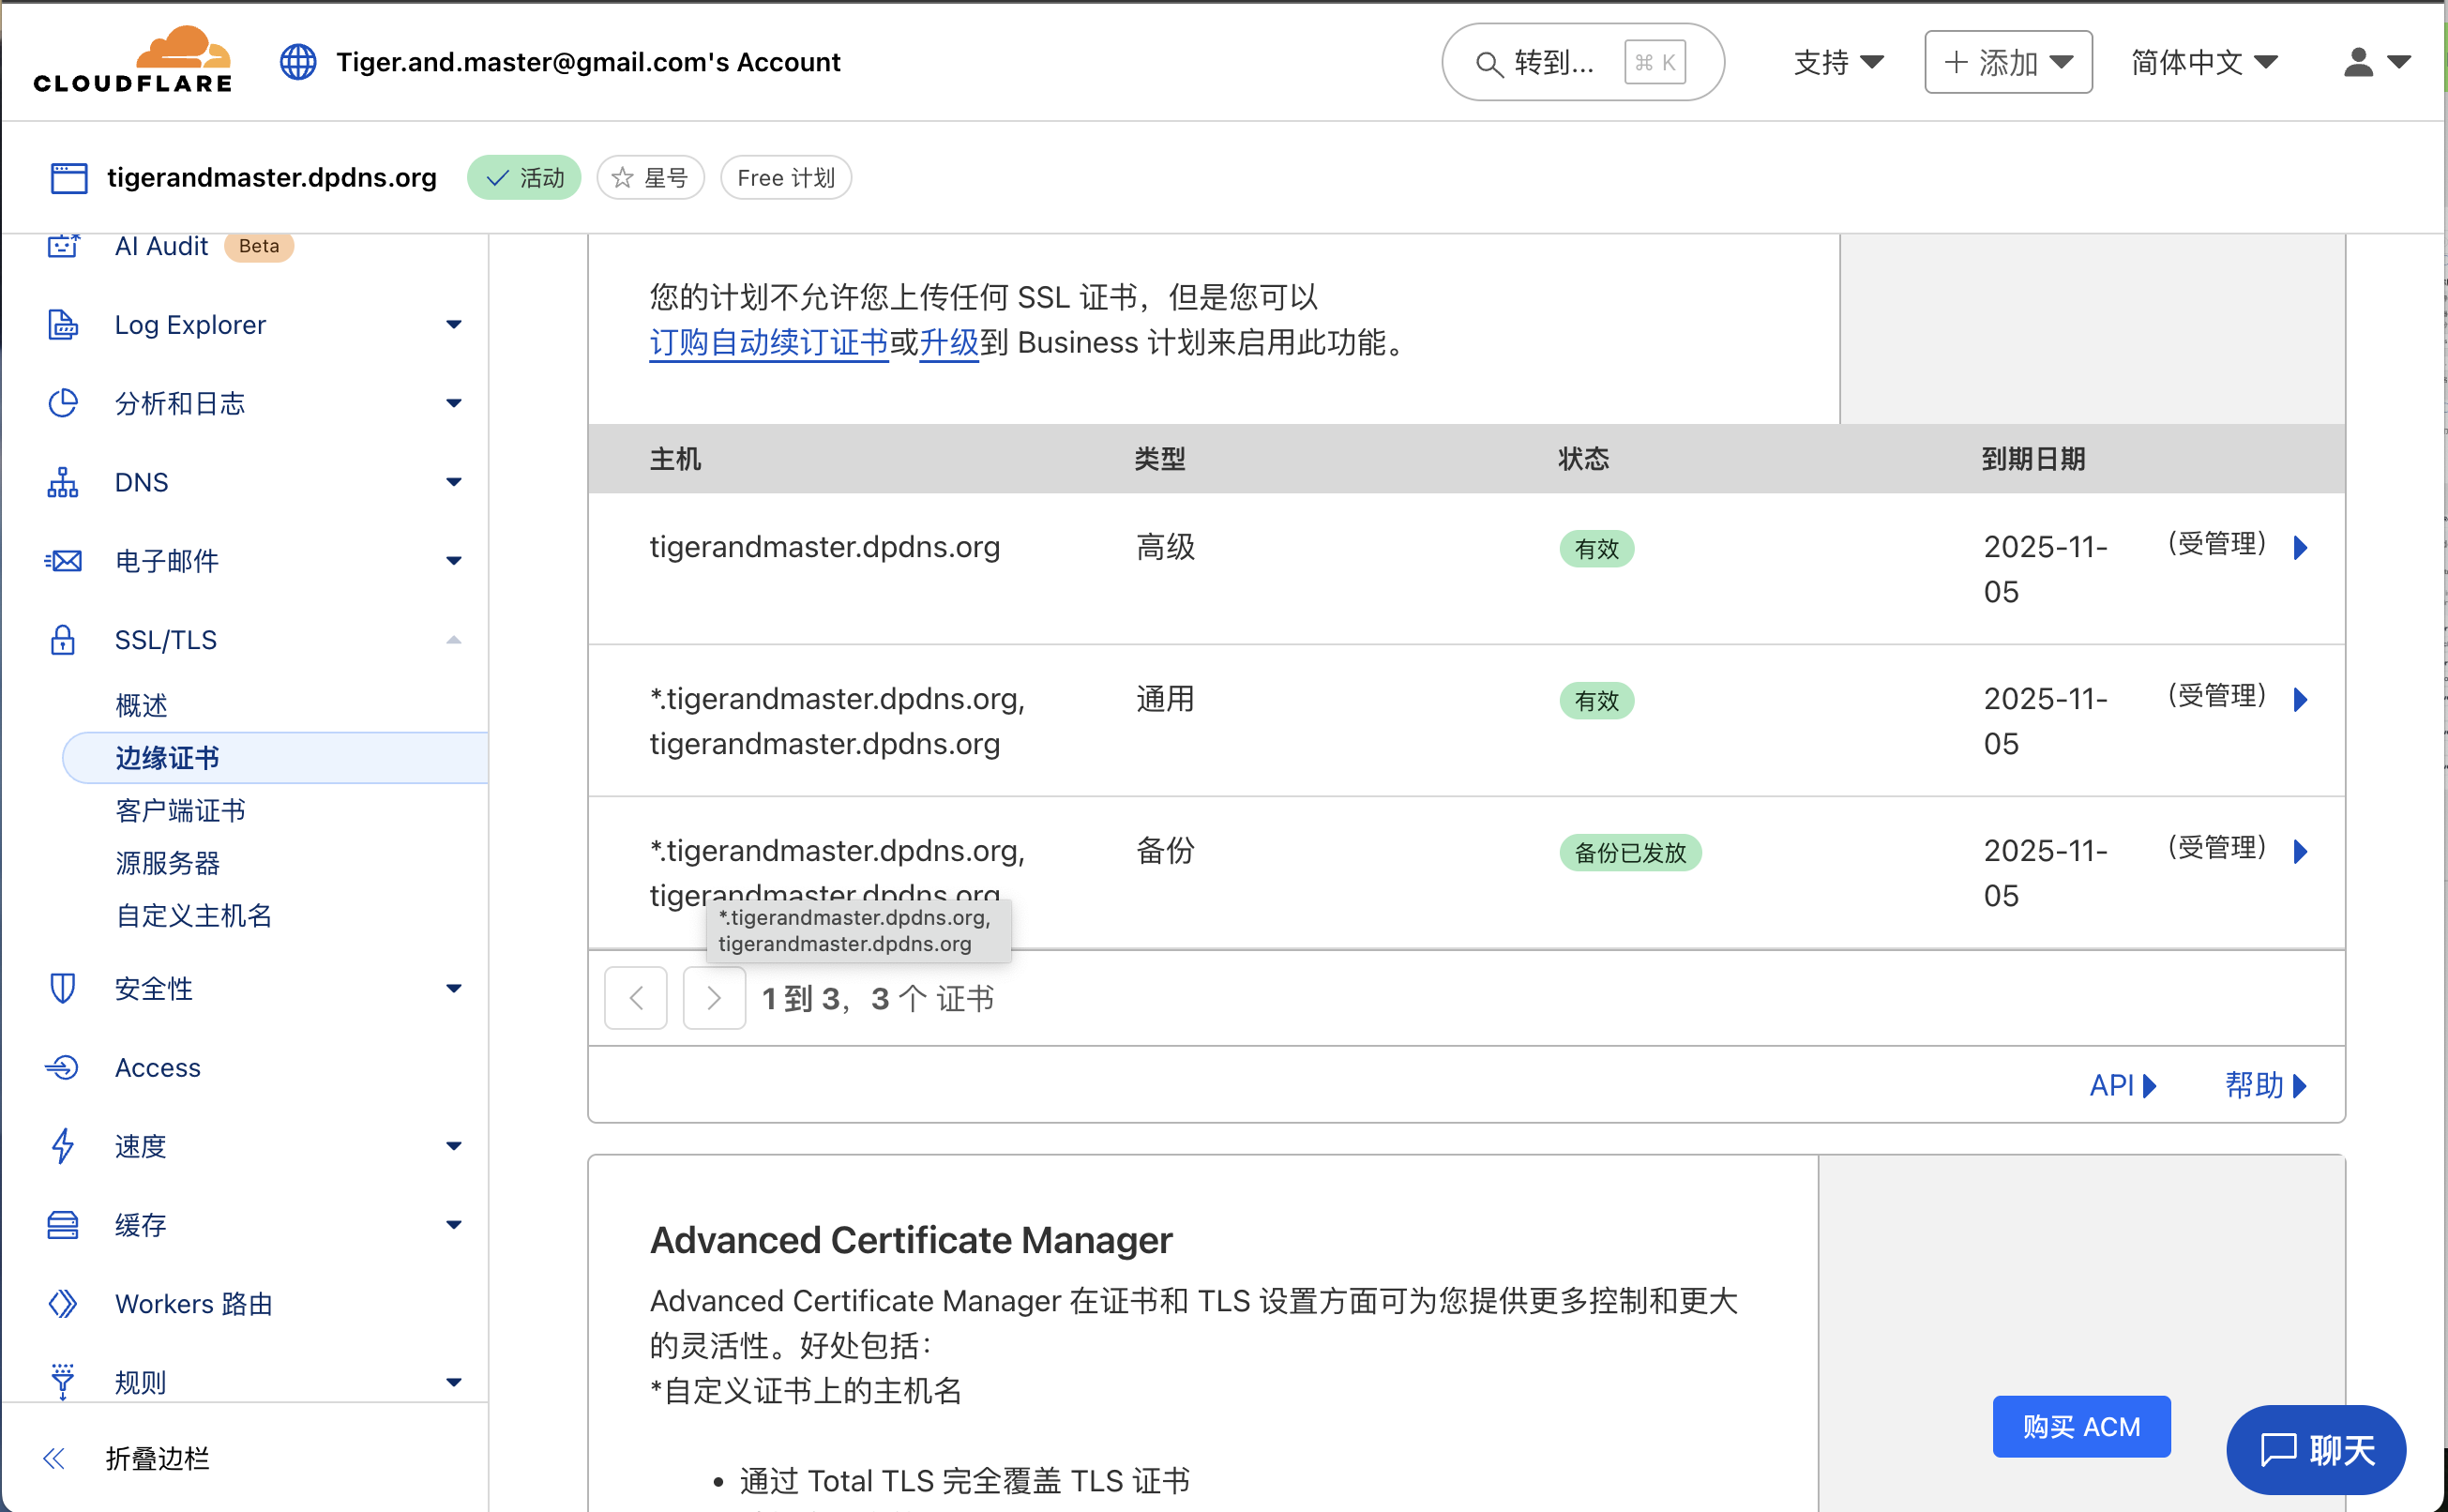
Task: Click the 高级 row 有效 status badge
Action: click(x=1597, y=549)
